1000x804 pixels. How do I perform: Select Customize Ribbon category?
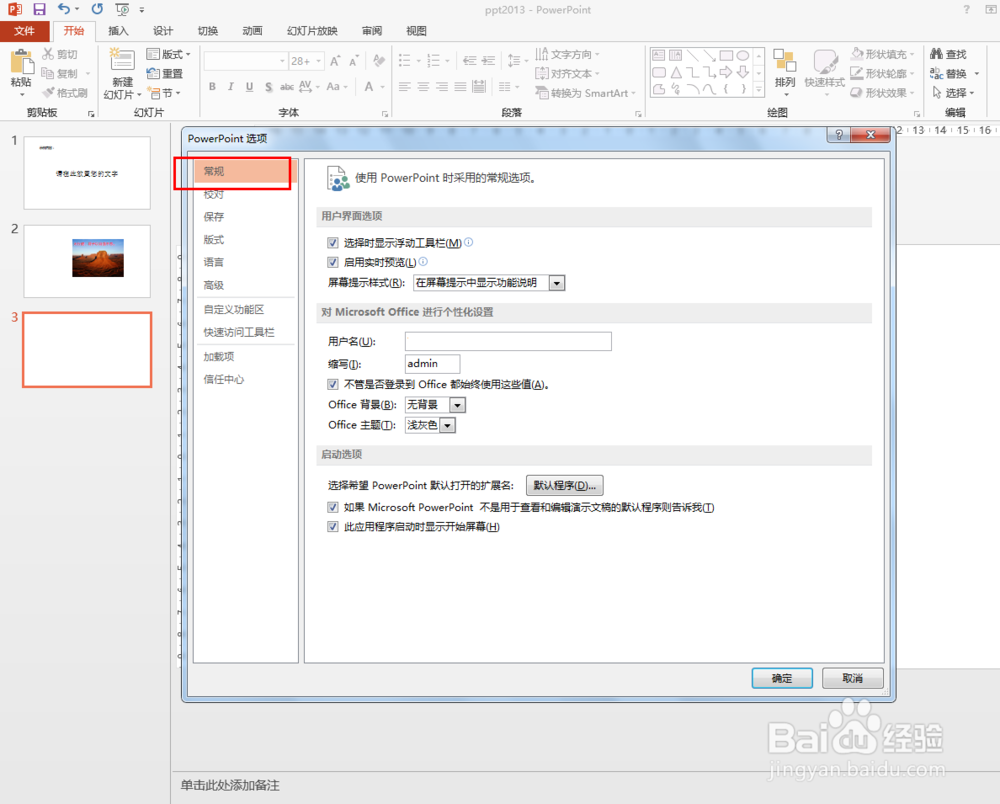tap(245, 309)
